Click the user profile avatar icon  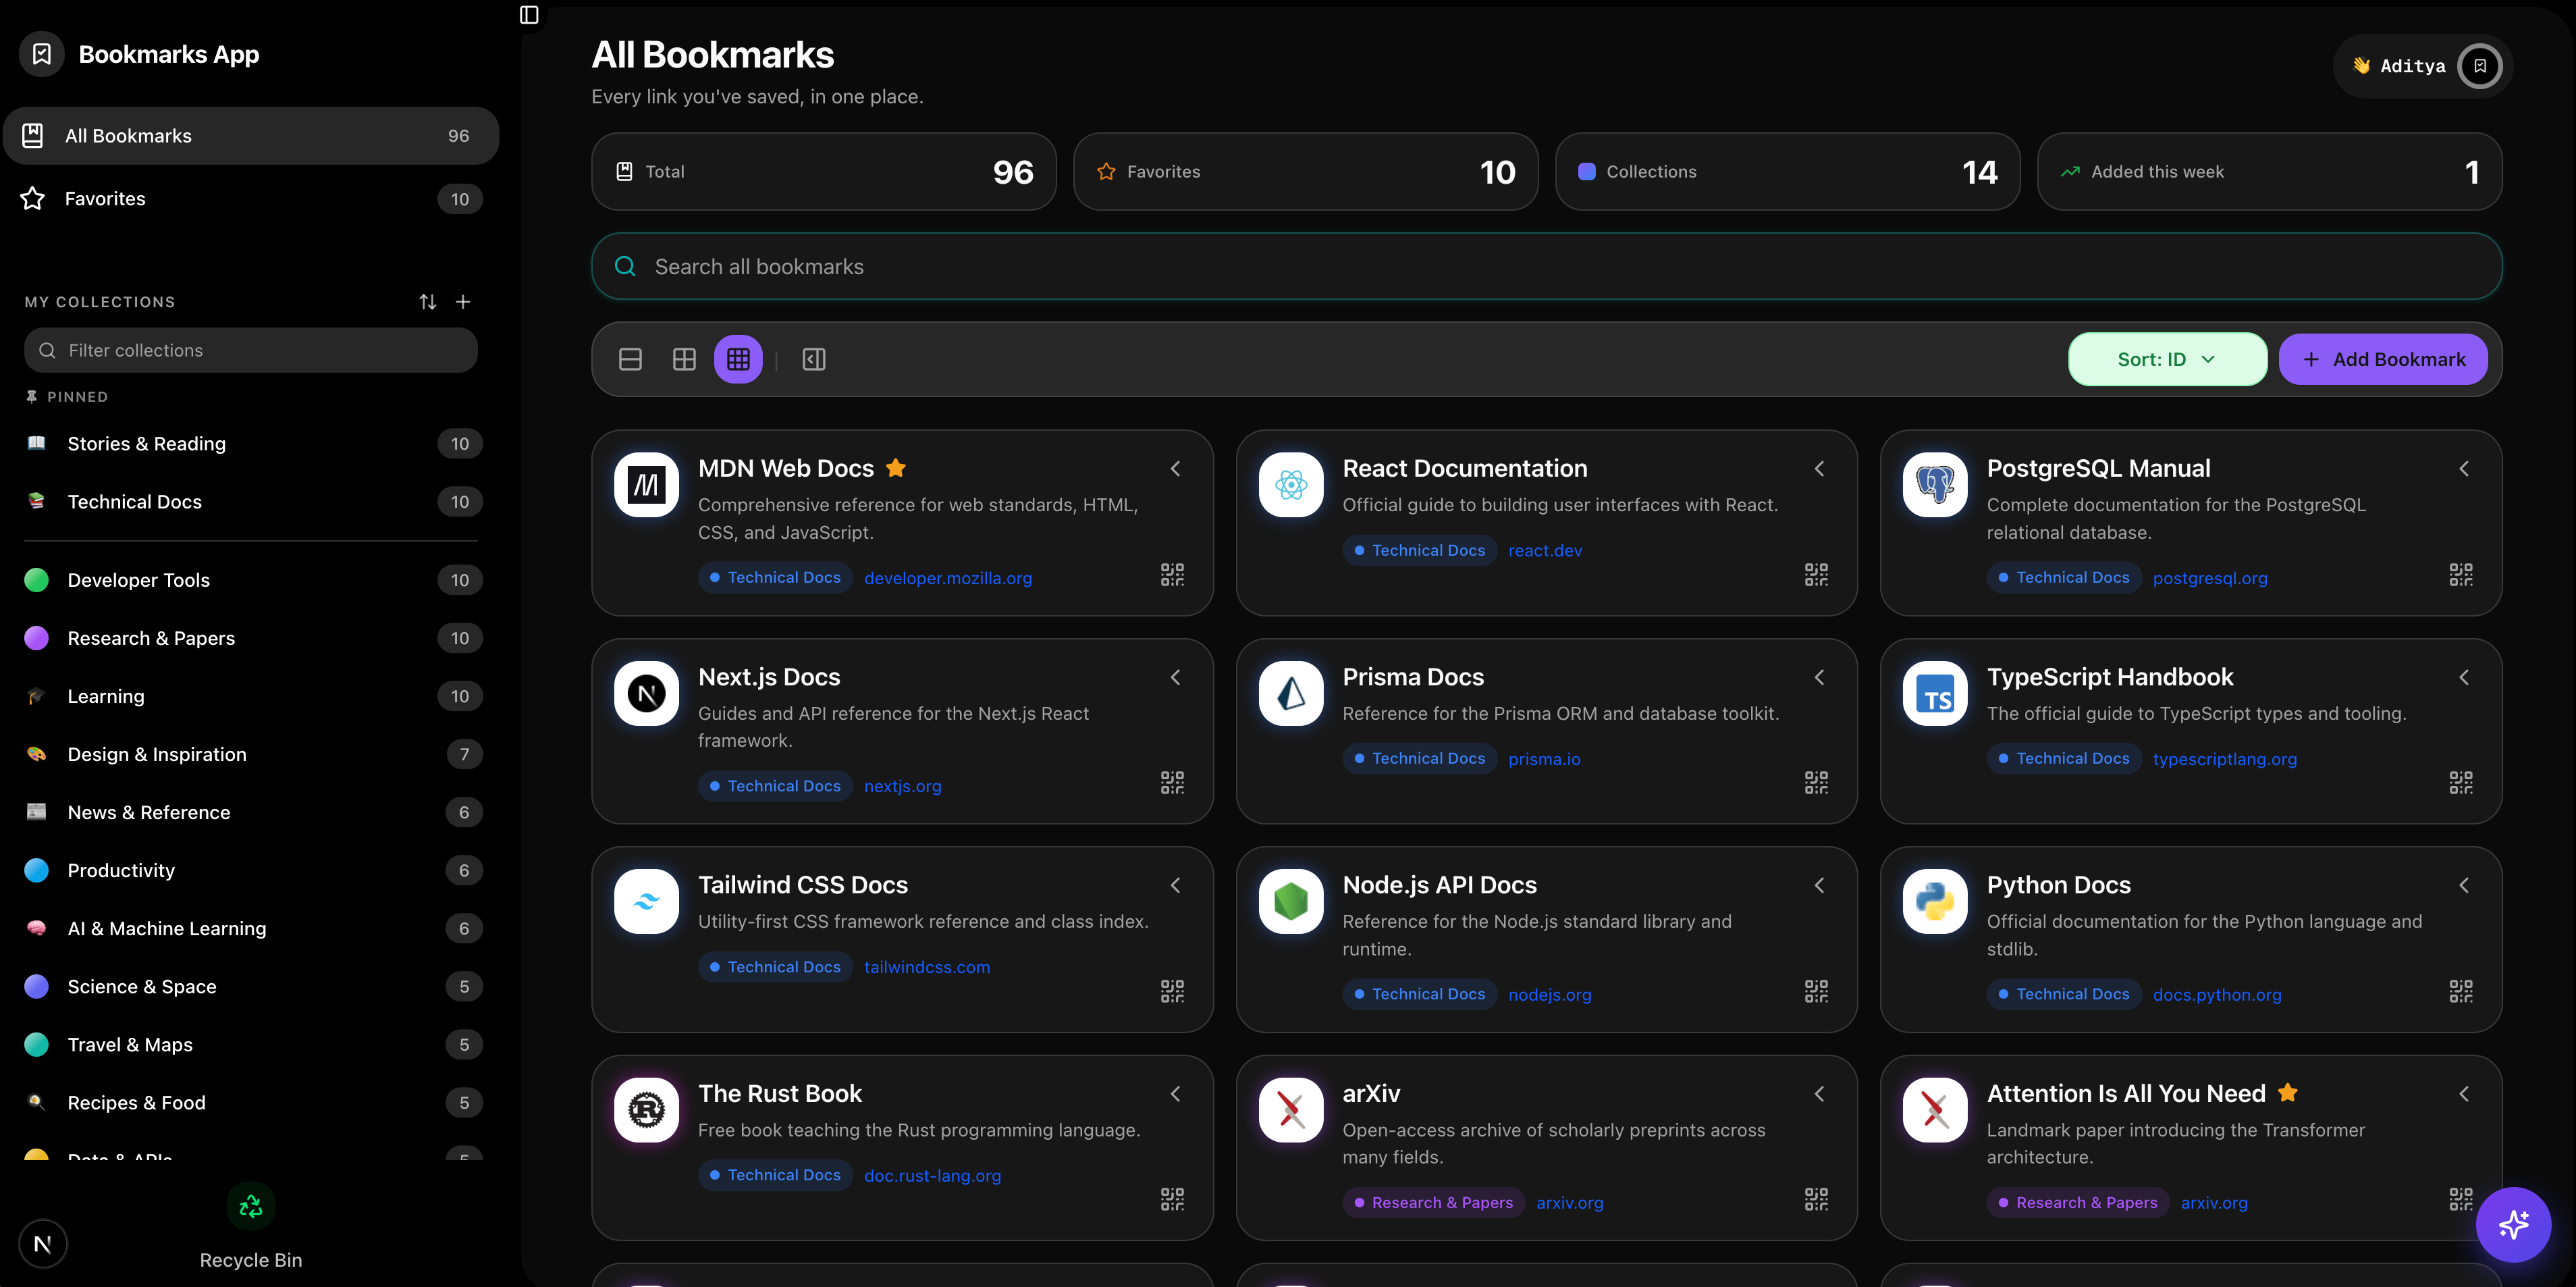2480,66
